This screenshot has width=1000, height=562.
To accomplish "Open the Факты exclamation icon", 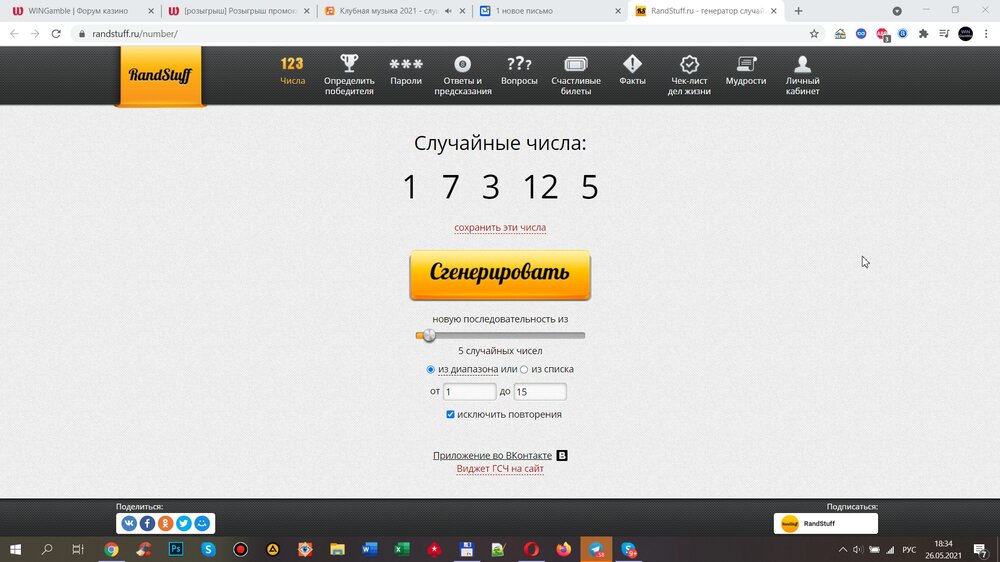I will click(632, 72).
